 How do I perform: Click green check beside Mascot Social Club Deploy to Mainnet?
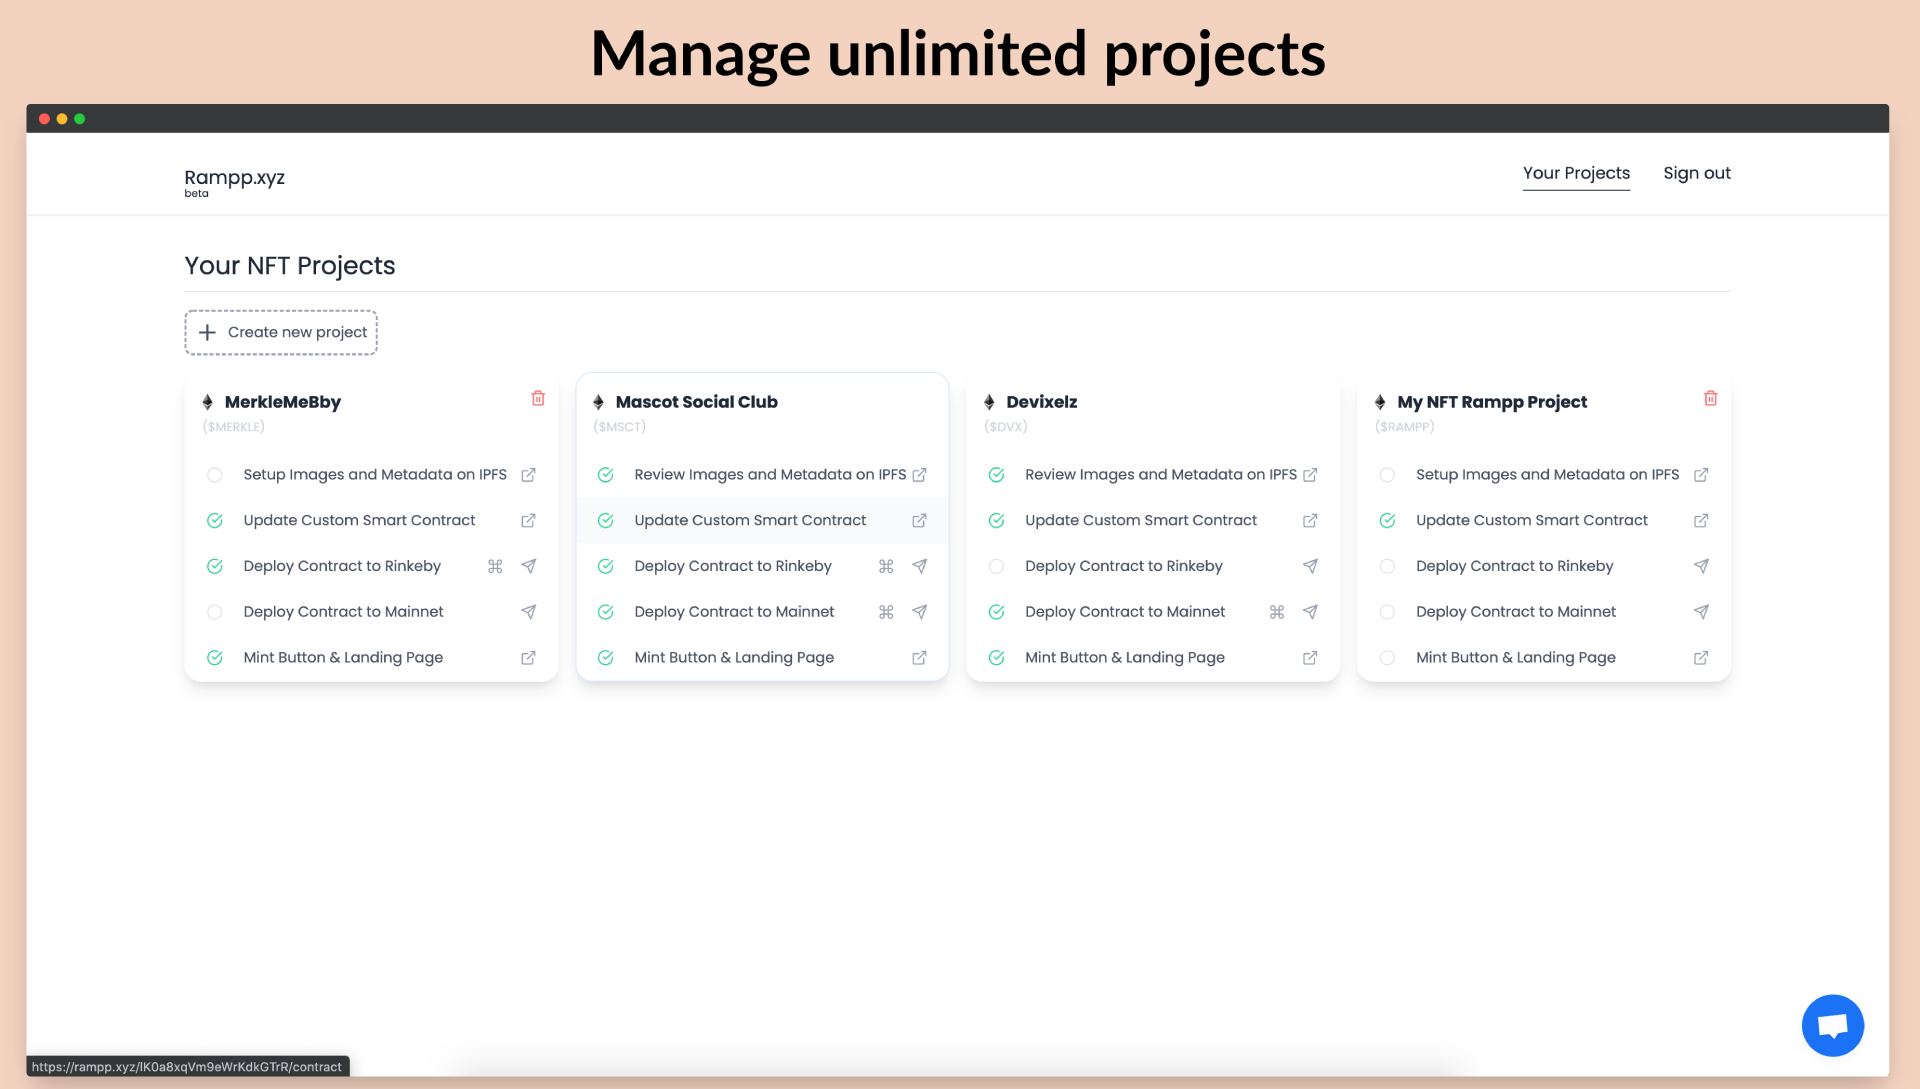pos(606,612)
